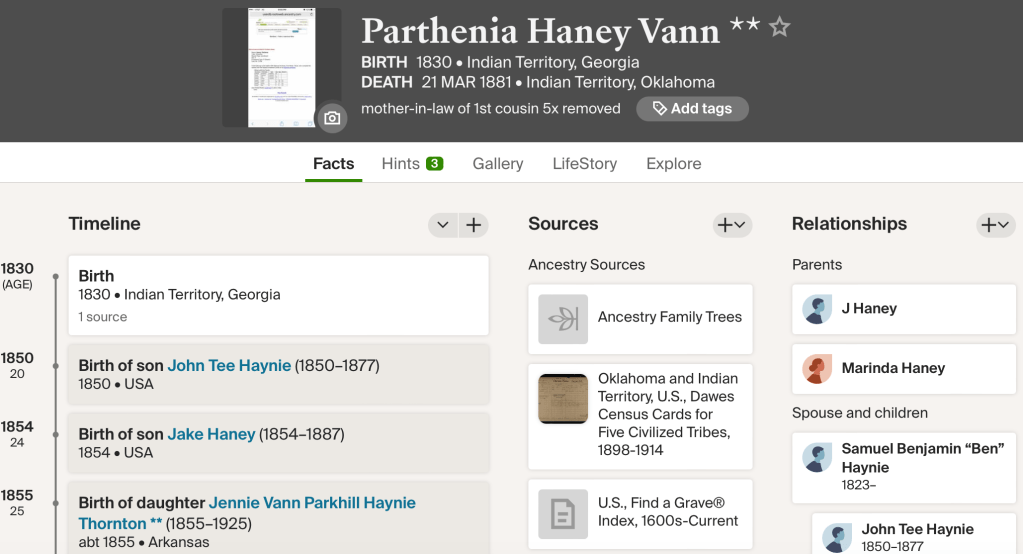This screenshot has width=1023, height=554.
Task: Select the Birth 1830 timeline card
Action: pyautogui.click(x=278, y=295)
